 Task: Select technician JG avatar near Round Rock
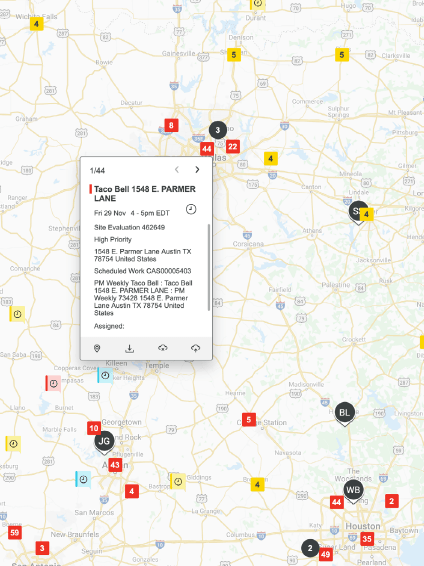click(104, 442)
